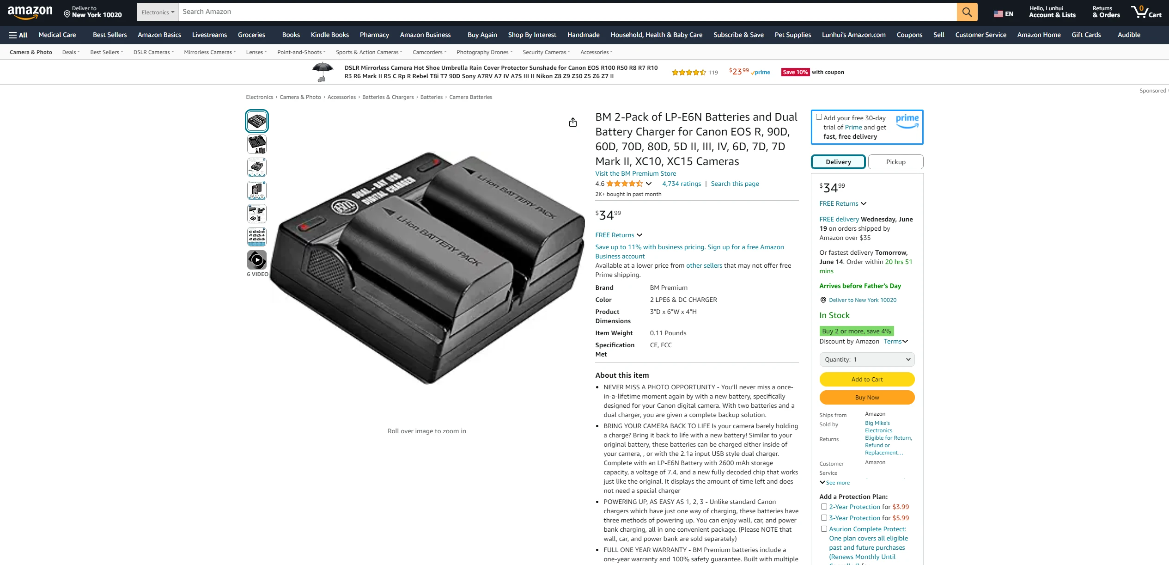This screenshot has height=565, width=1169.
Task: Click the Amazon logo
Action: pyautogui.click(x=30, y=13)
